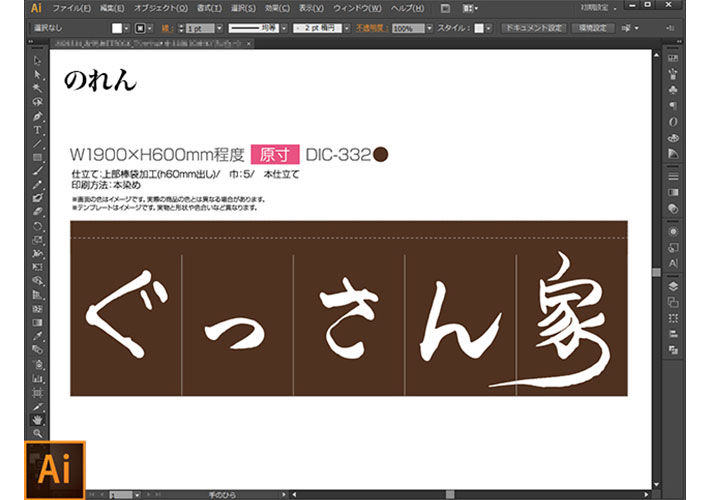Select the Blob Brush tool

click(37, 198)
